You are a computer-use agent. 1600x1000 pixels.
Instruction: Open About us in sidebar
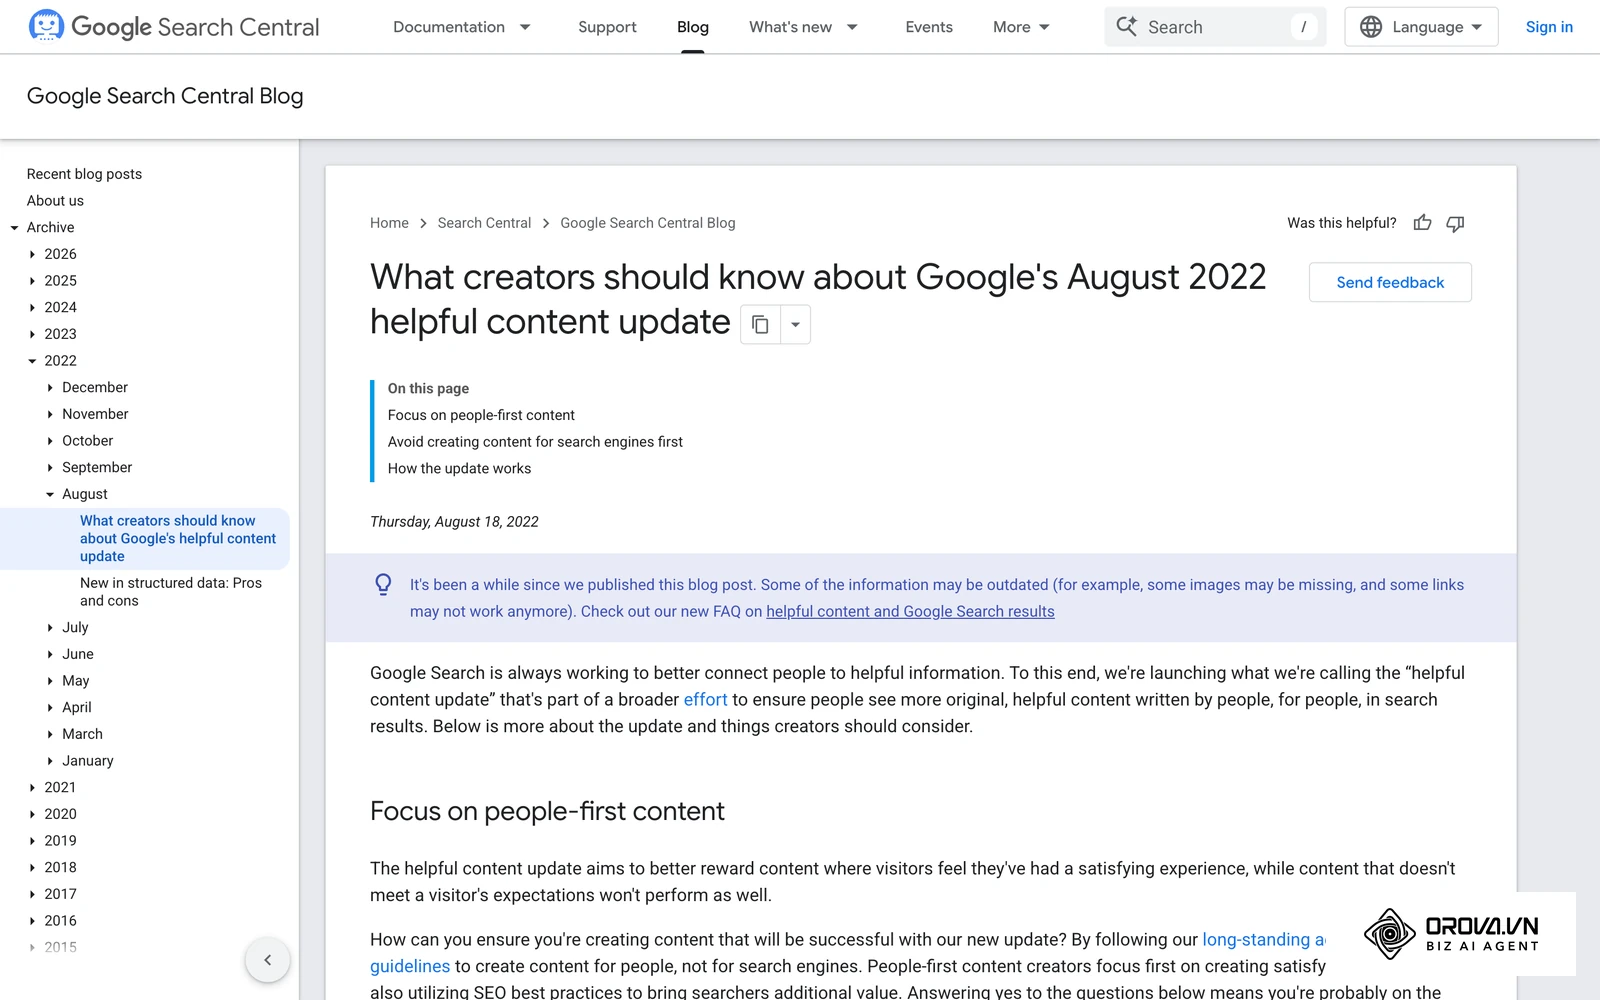55,201
